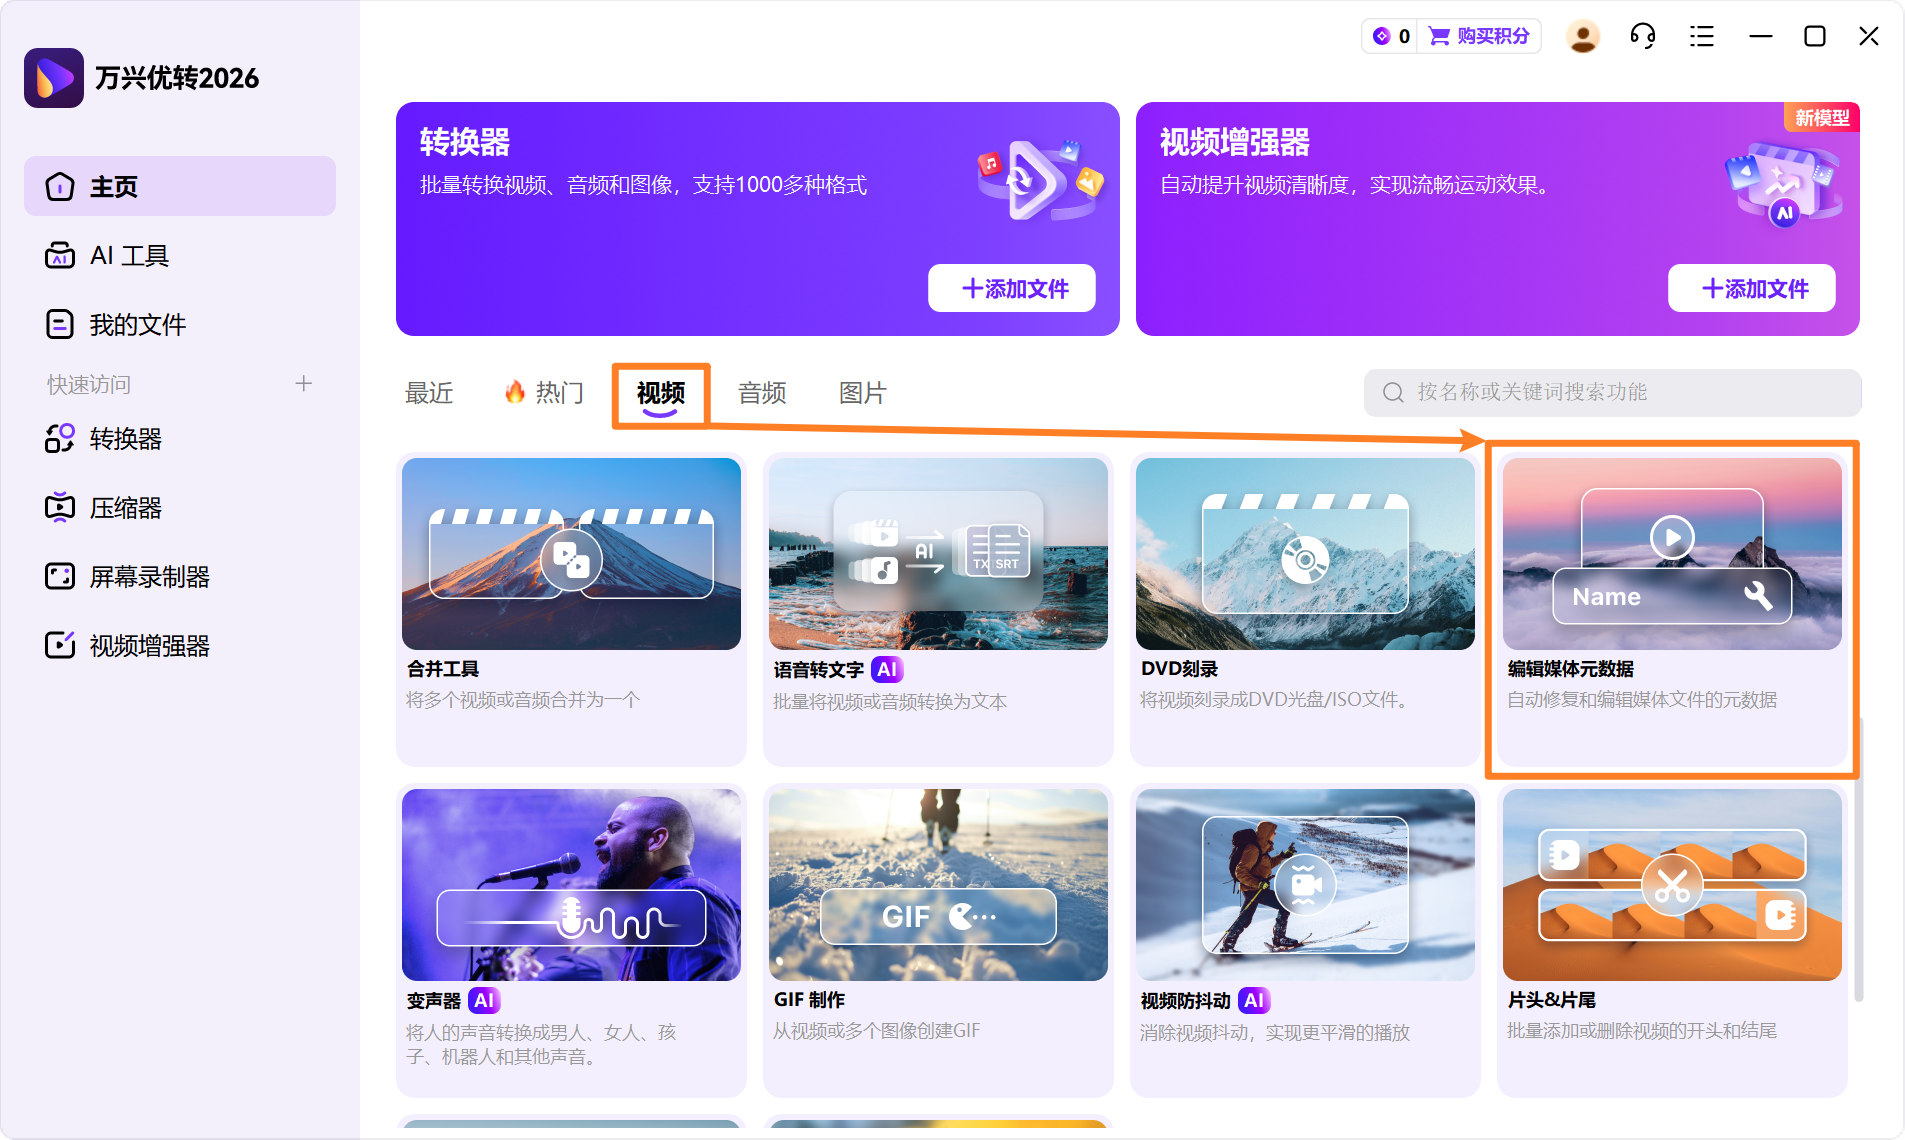Open the 视频增强器 from quick access
Image resolution: width=1905 pixels, height=1140 pixels.
coord(148,645)
